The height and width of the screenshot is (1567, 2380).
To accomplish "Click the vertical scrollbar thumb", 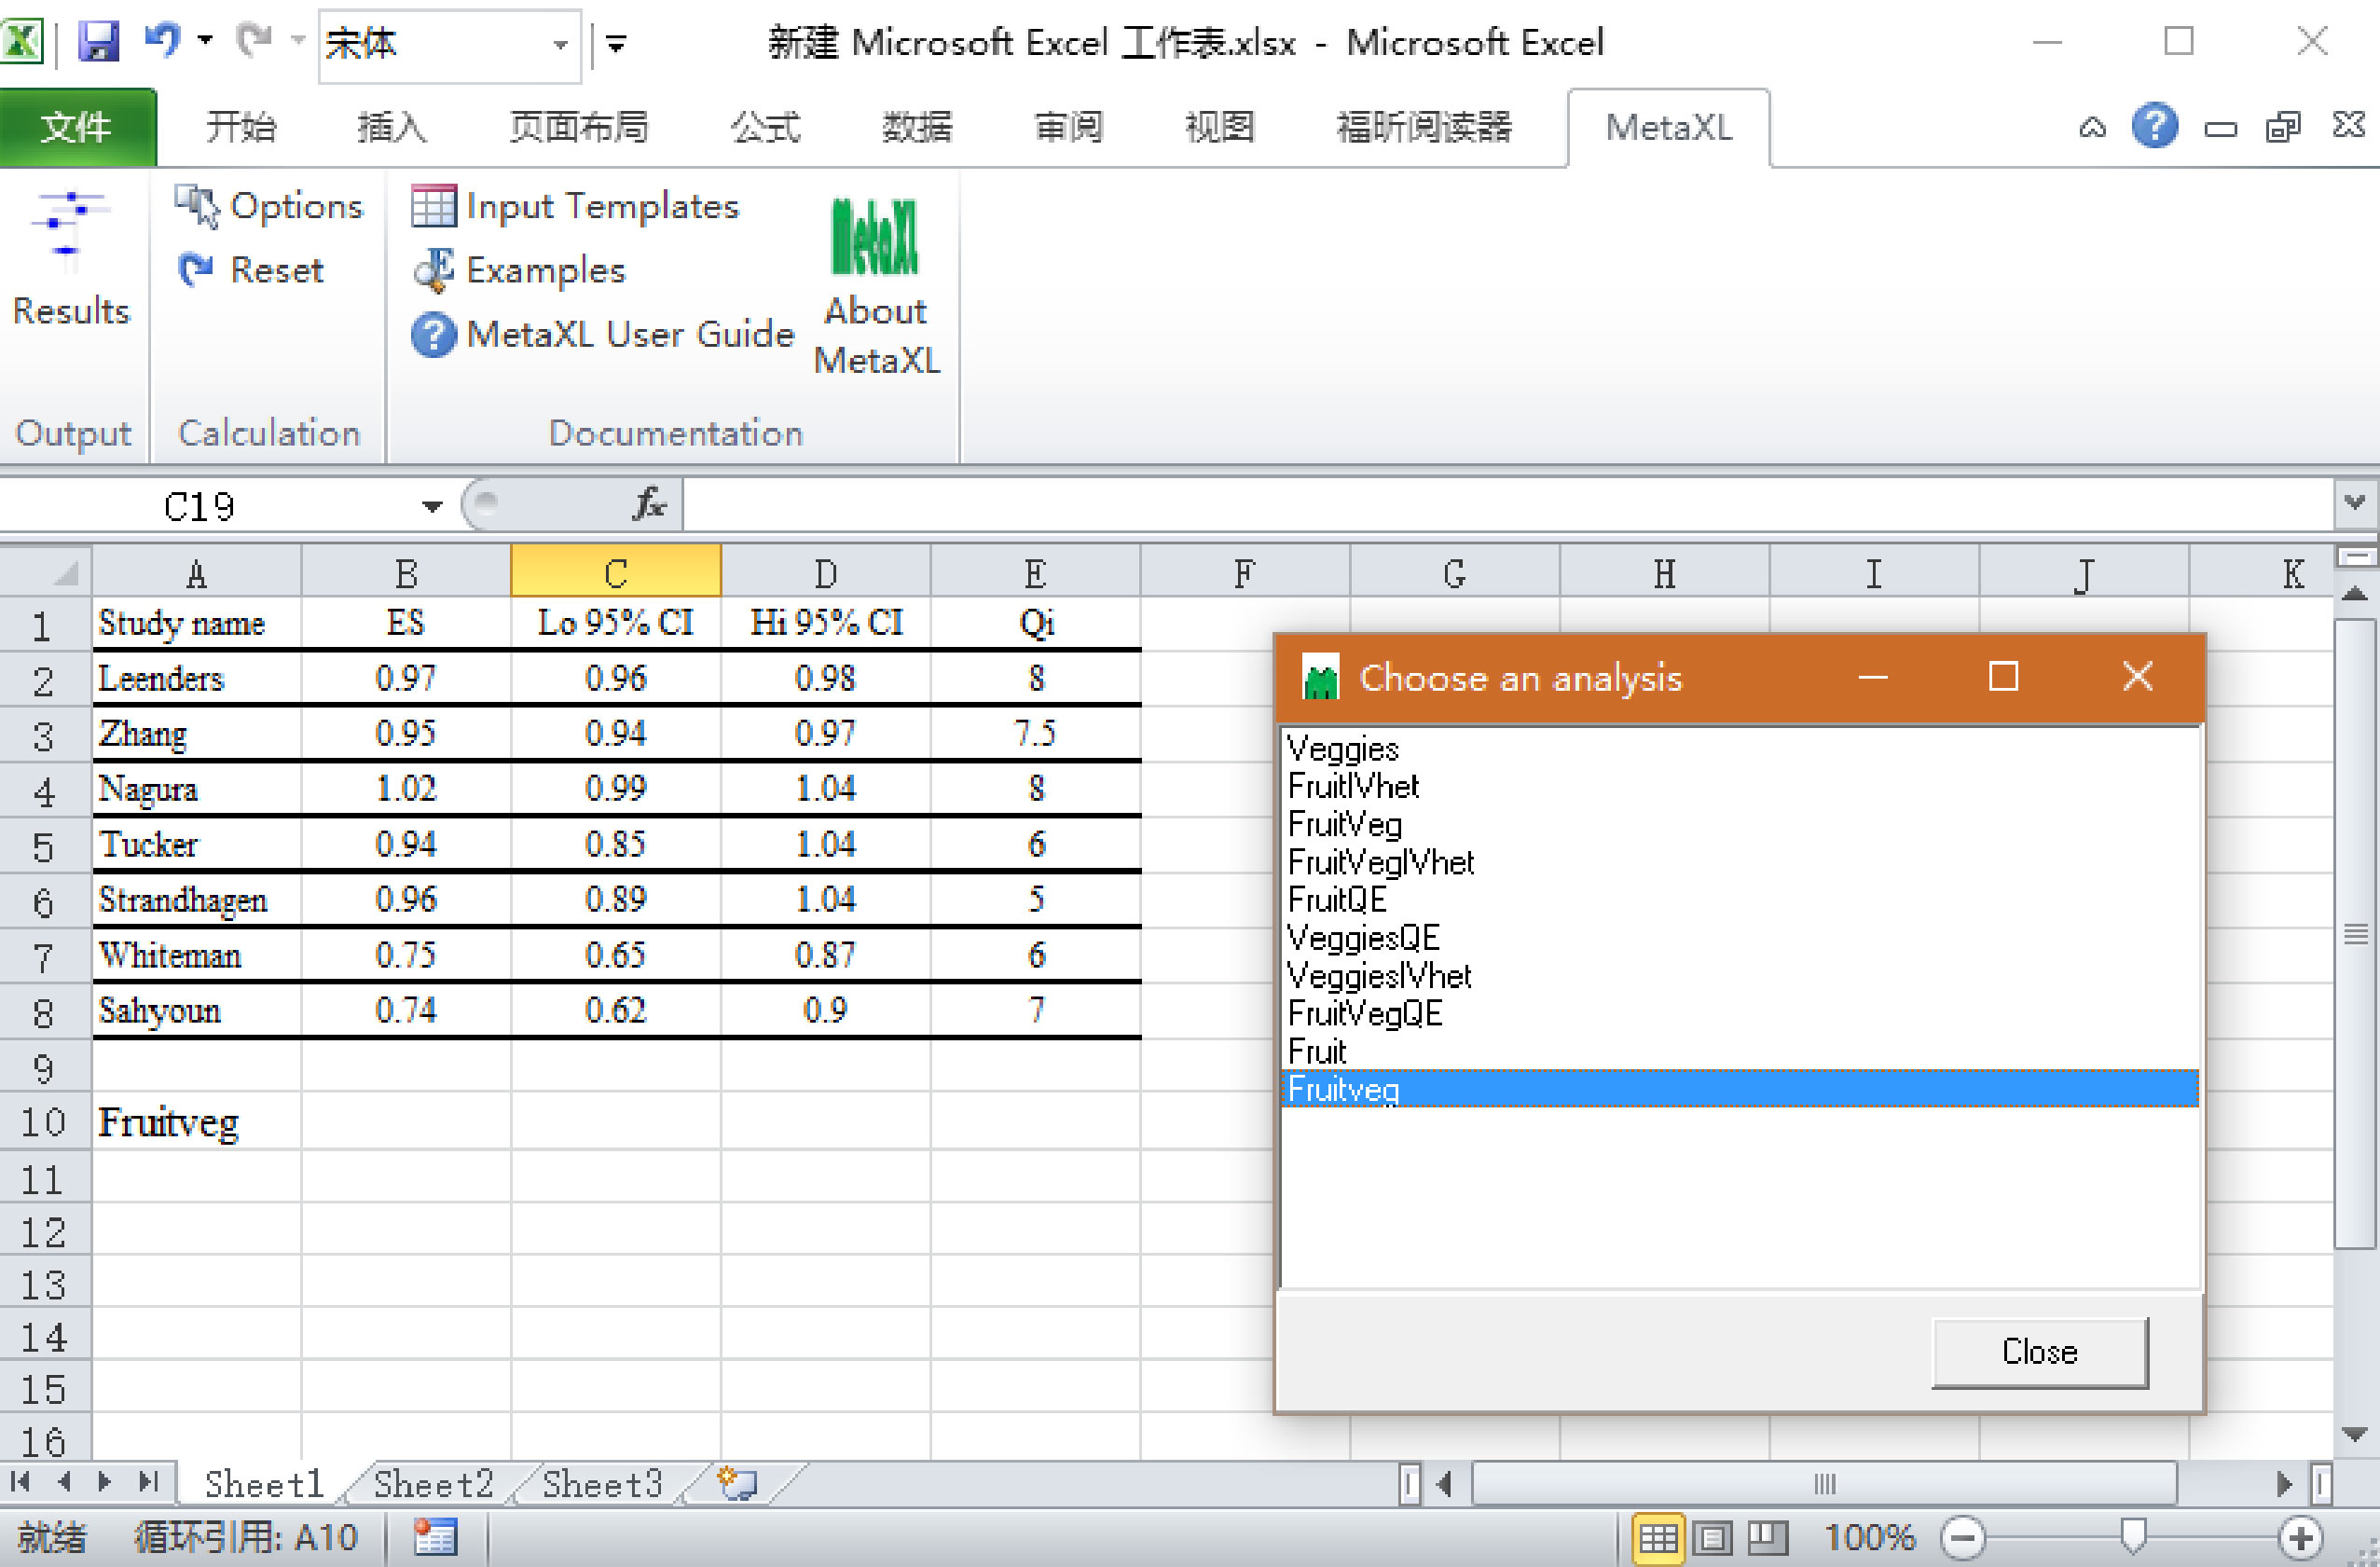I will [x=2355, y=933].
